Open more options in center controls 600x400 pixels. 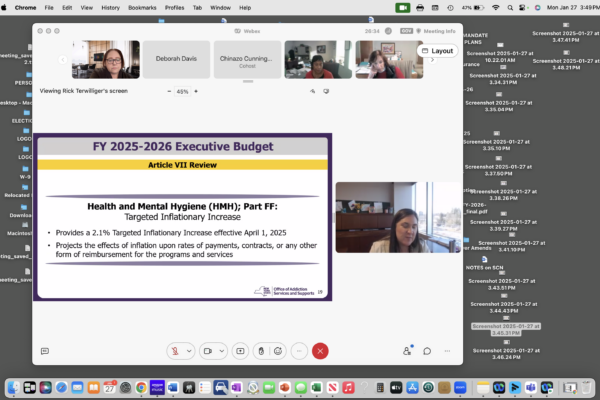299,351
